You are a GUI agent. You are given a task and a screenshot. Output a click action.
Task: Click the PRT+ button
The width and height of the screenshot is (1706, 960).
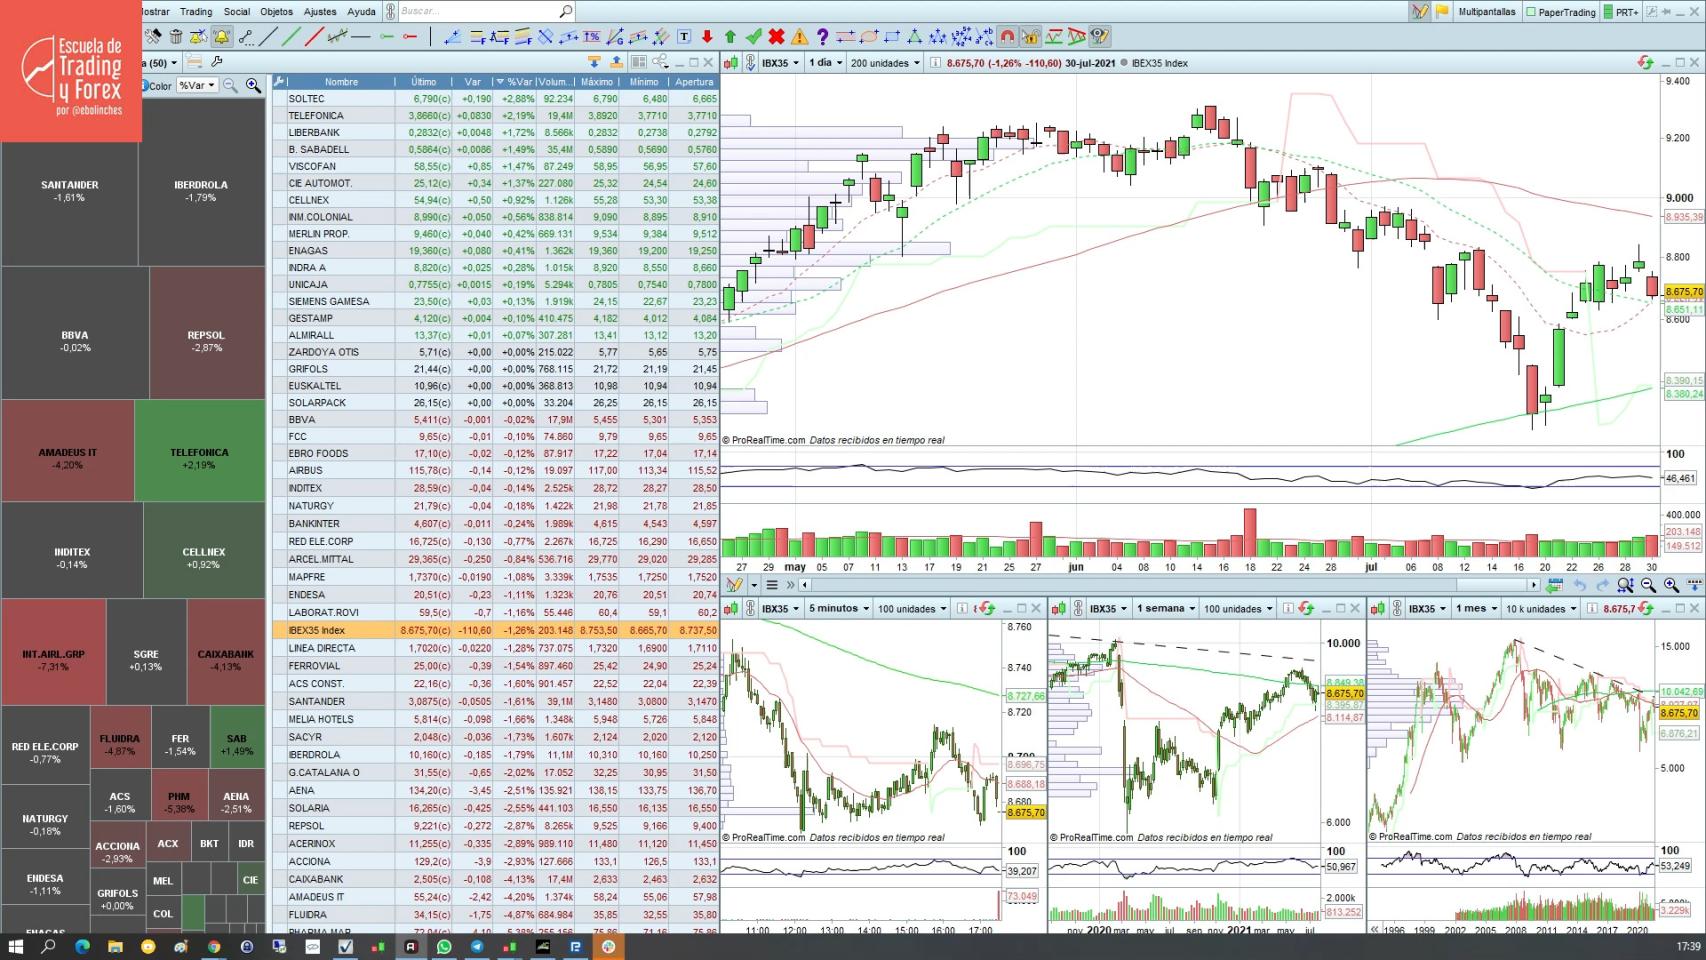tap(1620, 12)
